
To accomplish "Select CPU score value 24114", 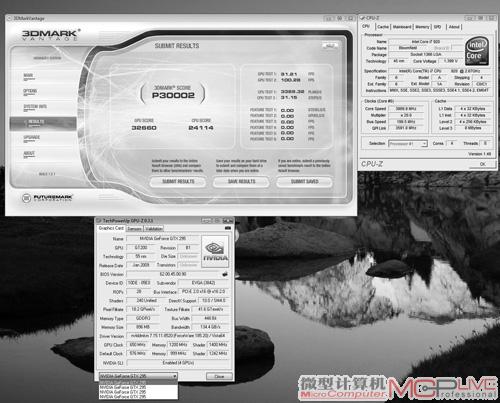I will 201,128.
